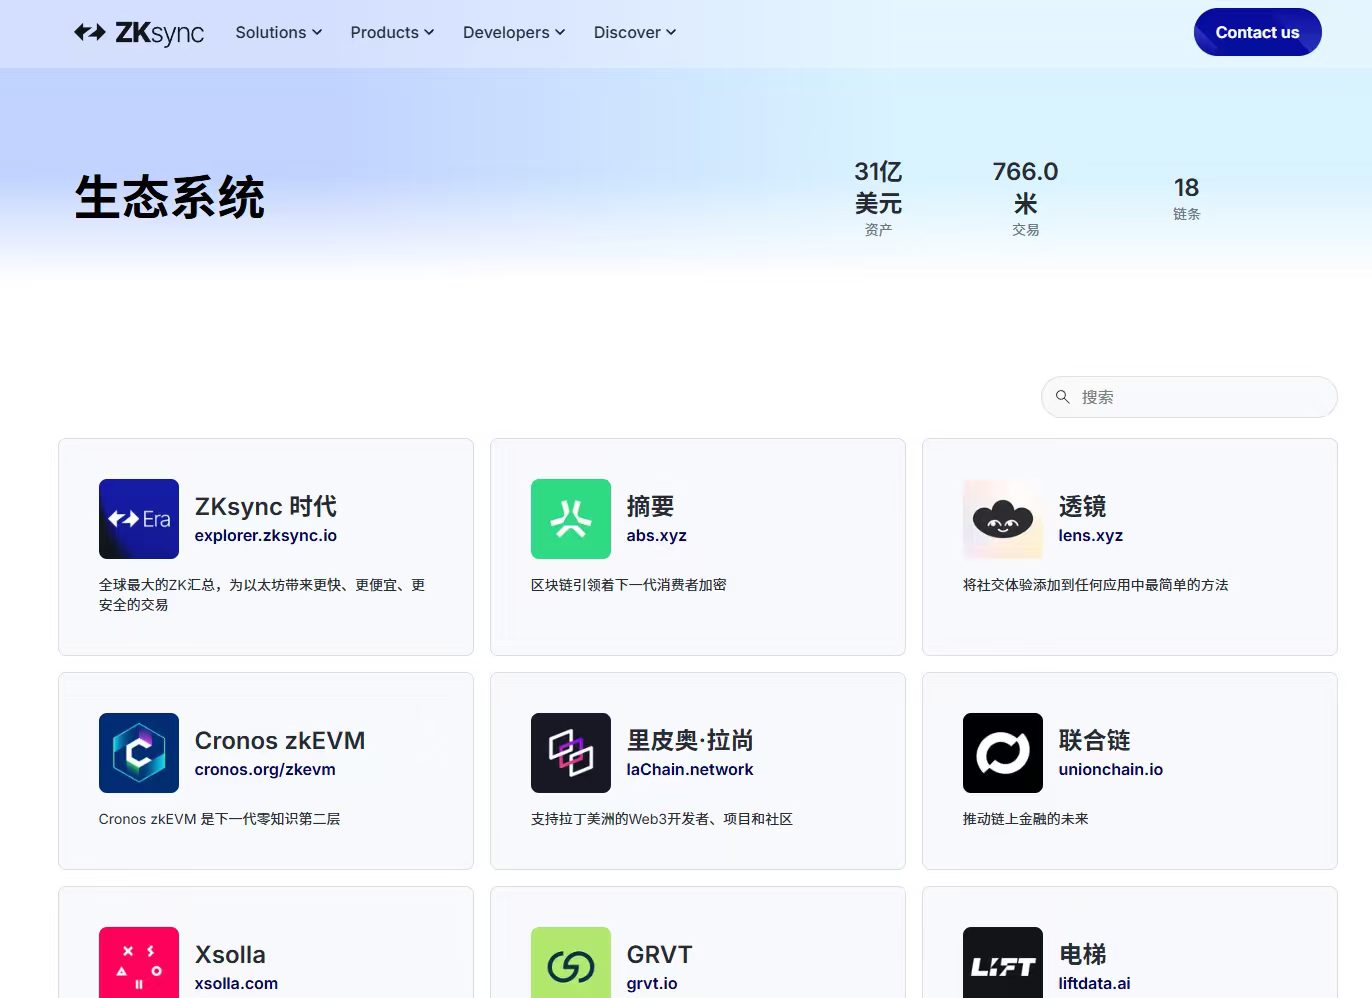Follow the cronos.org/zkevm link
1372x998 pixels.
click(265, 770)
